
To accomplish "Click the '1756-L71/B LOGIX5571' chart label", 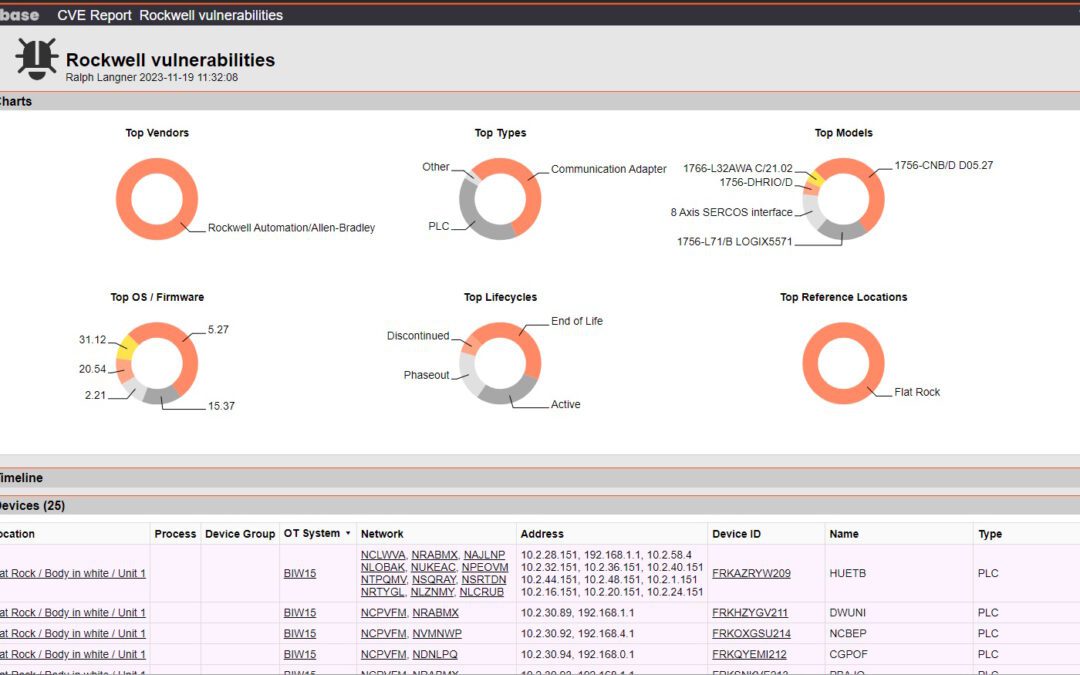I will 735,242.
